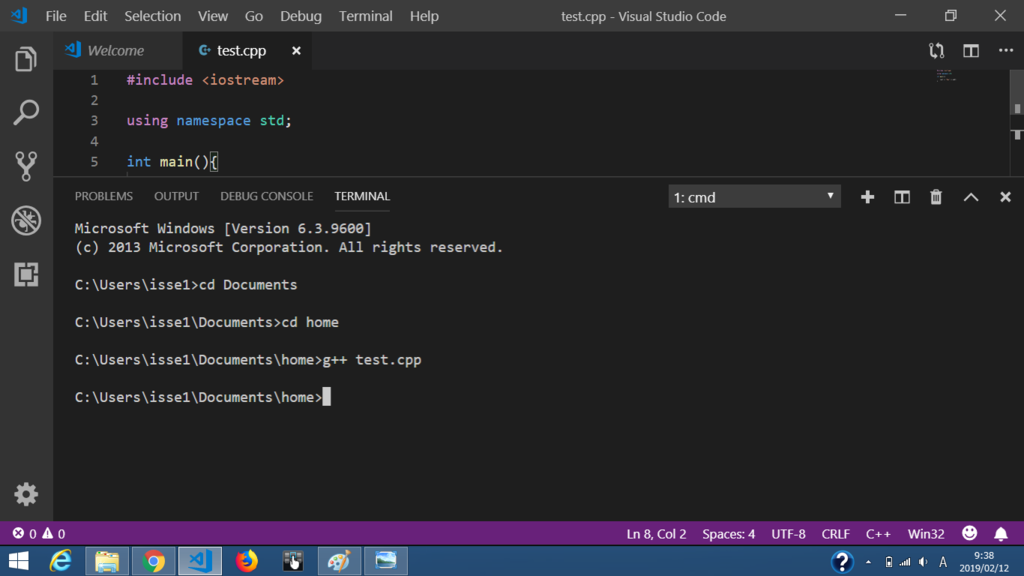The image size is (1024, 576).
Task: Open the Source Control view
Action: pos(26,166)
